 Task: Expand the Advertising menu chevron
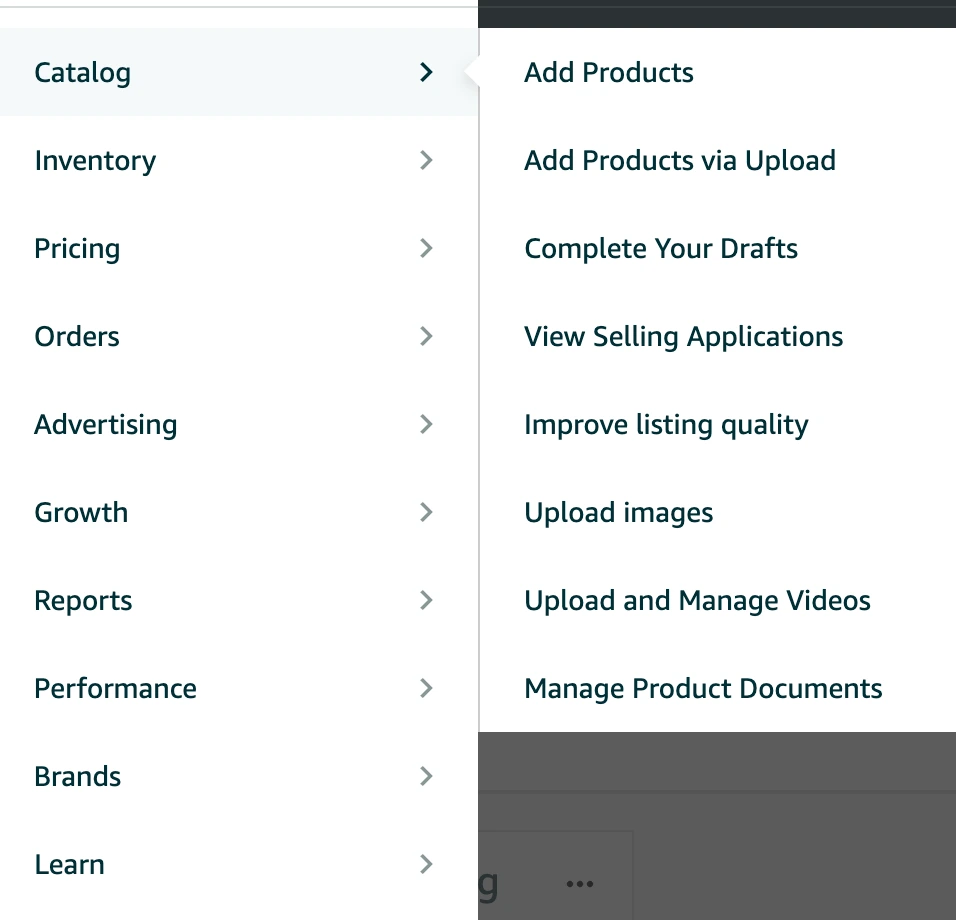click(427, 424)
